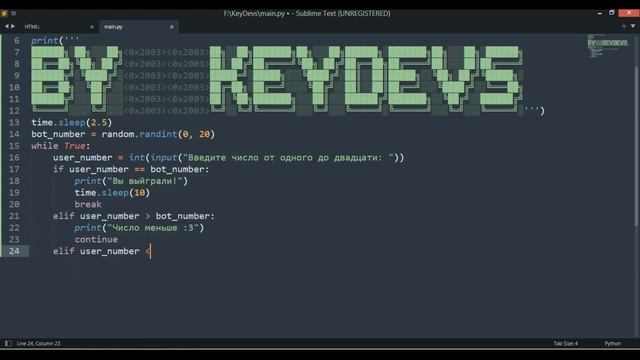Screen dimensions: 640x360
Task: Switch to the HTML tab
Action: (x=32, y=27)
